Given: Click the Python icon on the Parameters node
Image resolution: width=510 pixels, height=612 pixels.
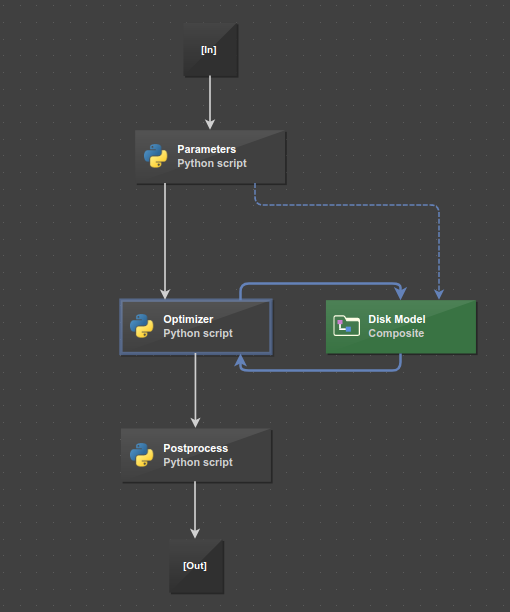Looking at the screenshot, I should coord(156,156).
